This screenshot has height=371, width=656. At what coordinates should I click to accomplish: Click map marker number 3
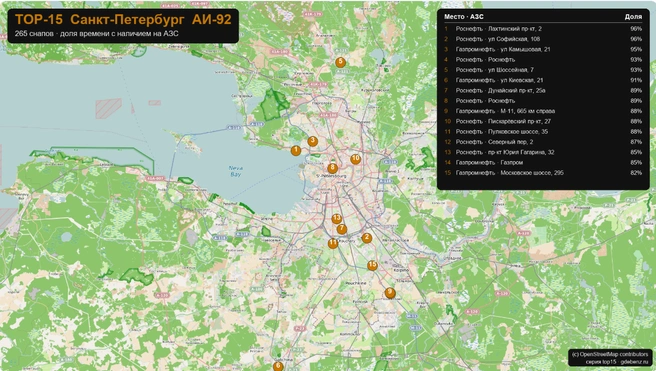[313, 141]
